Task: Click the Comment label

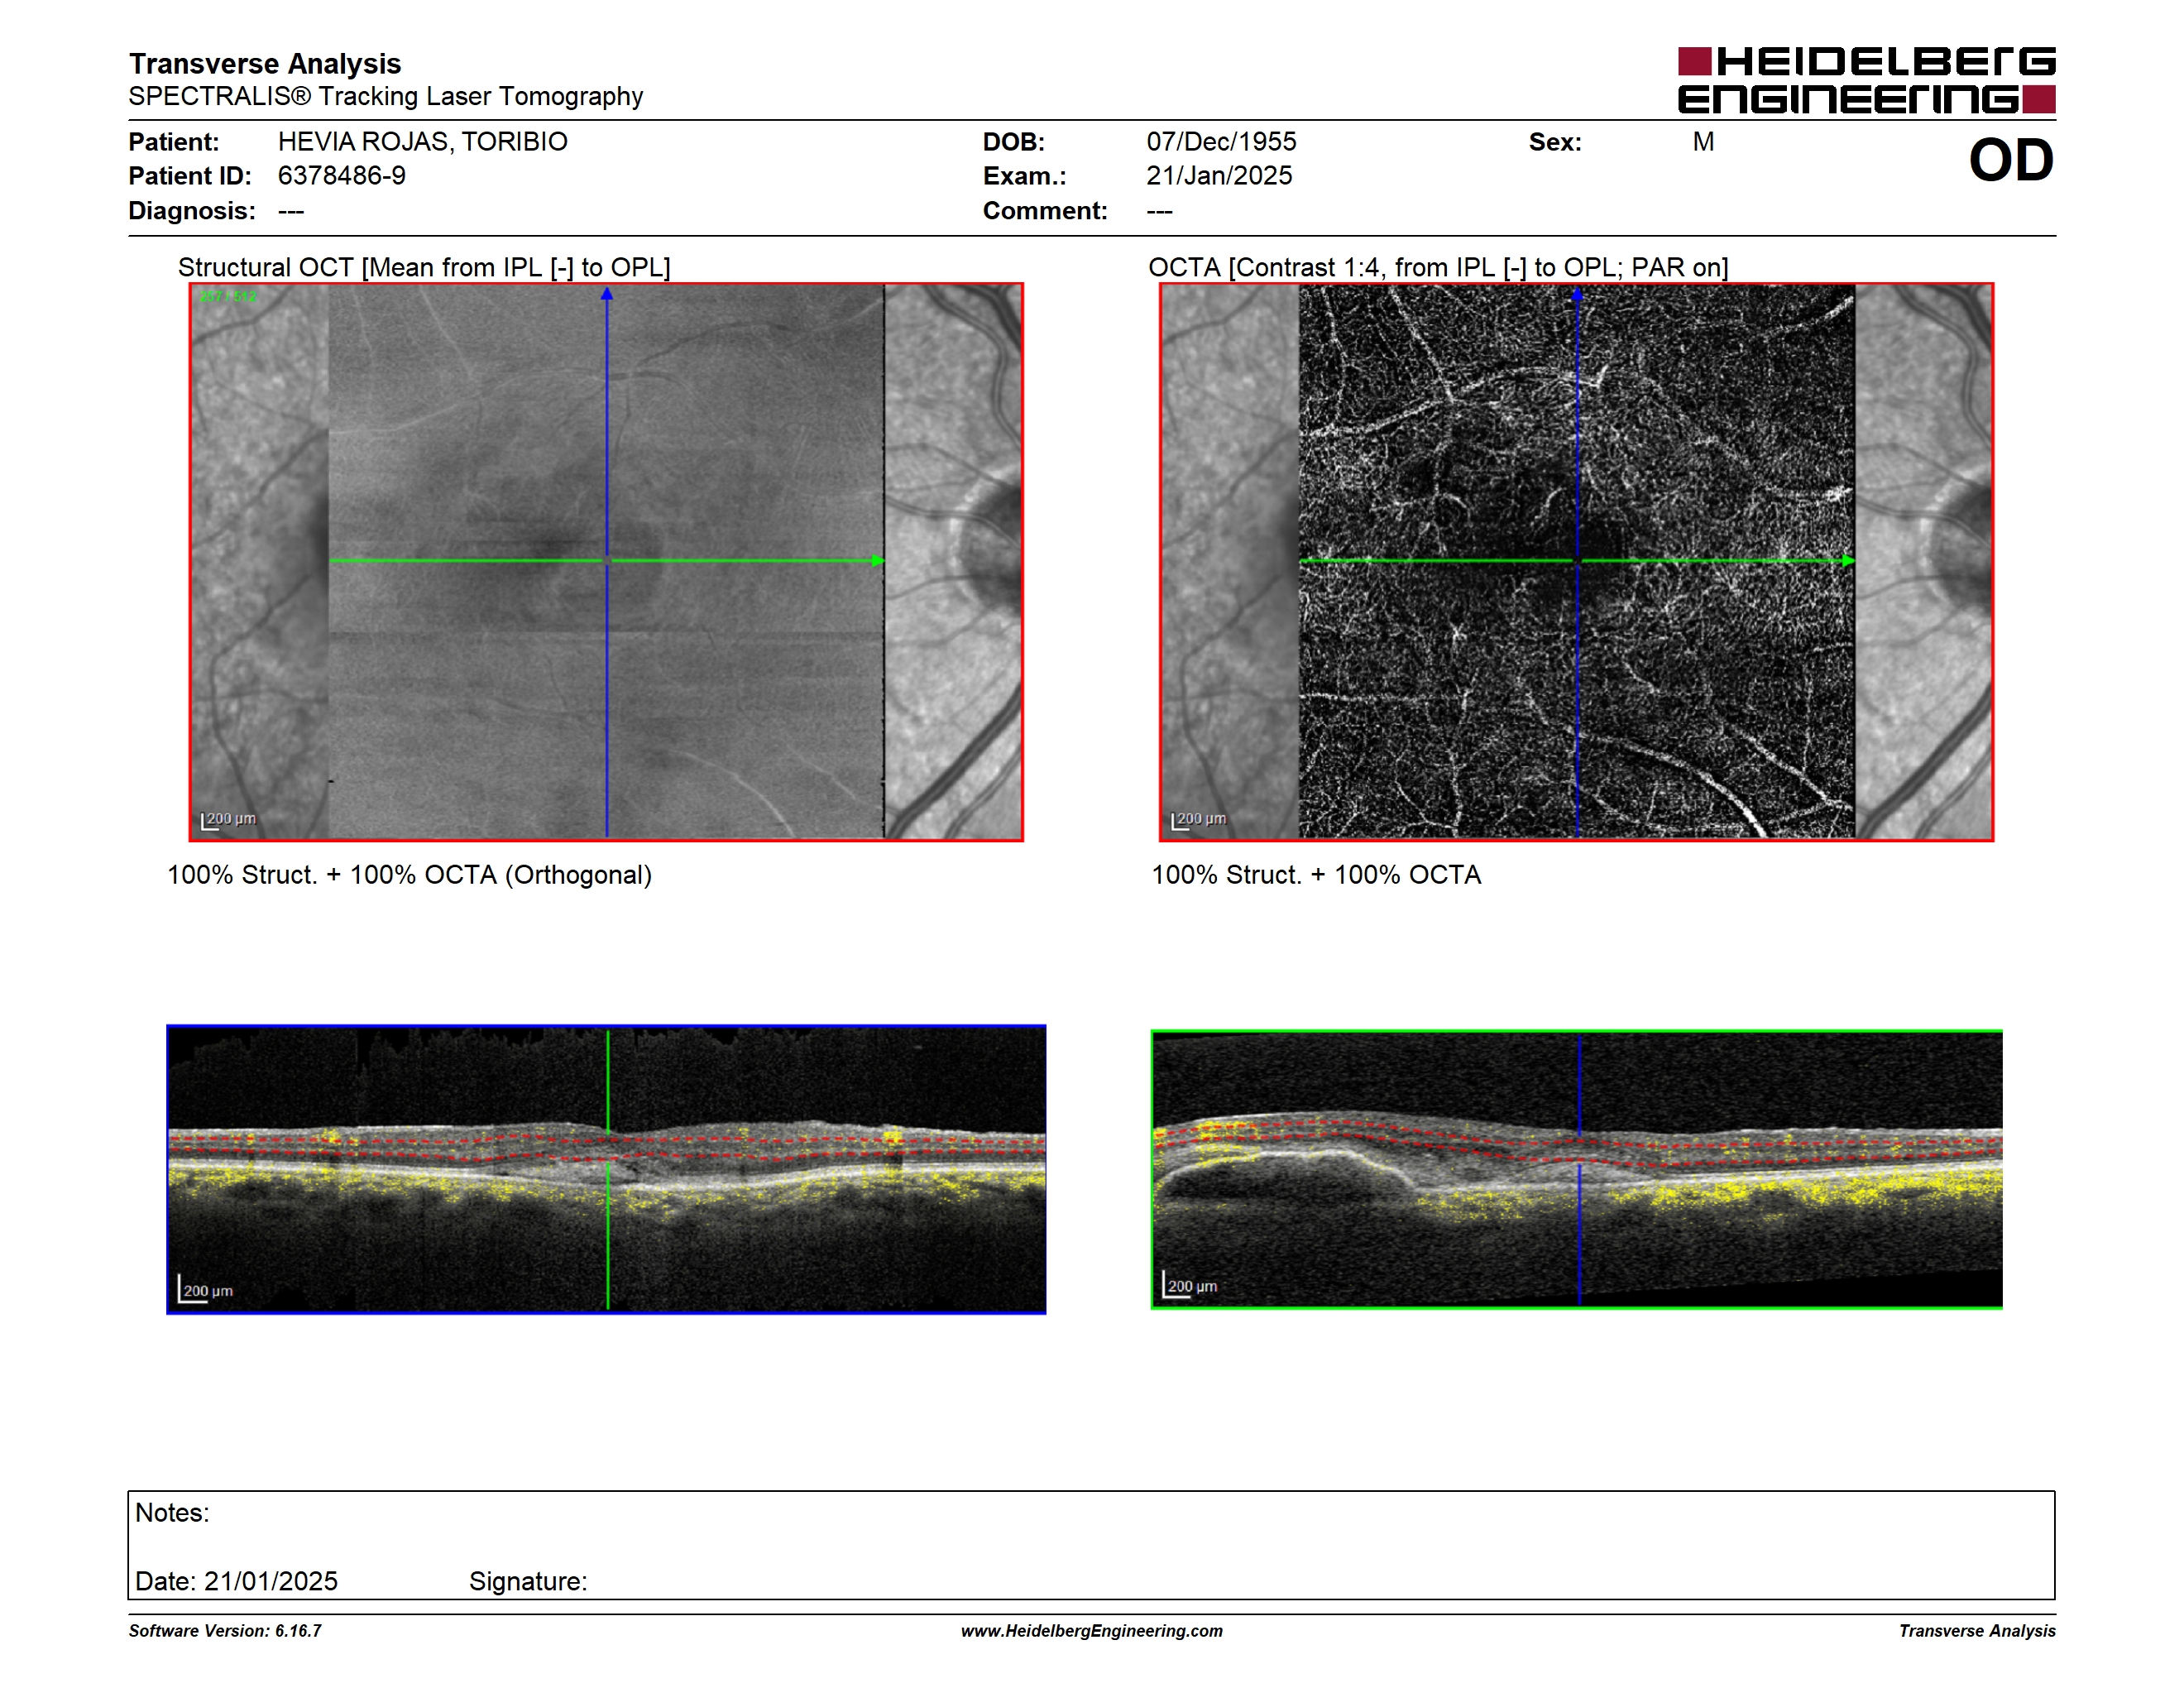Action: click(x=1045, y=211)
